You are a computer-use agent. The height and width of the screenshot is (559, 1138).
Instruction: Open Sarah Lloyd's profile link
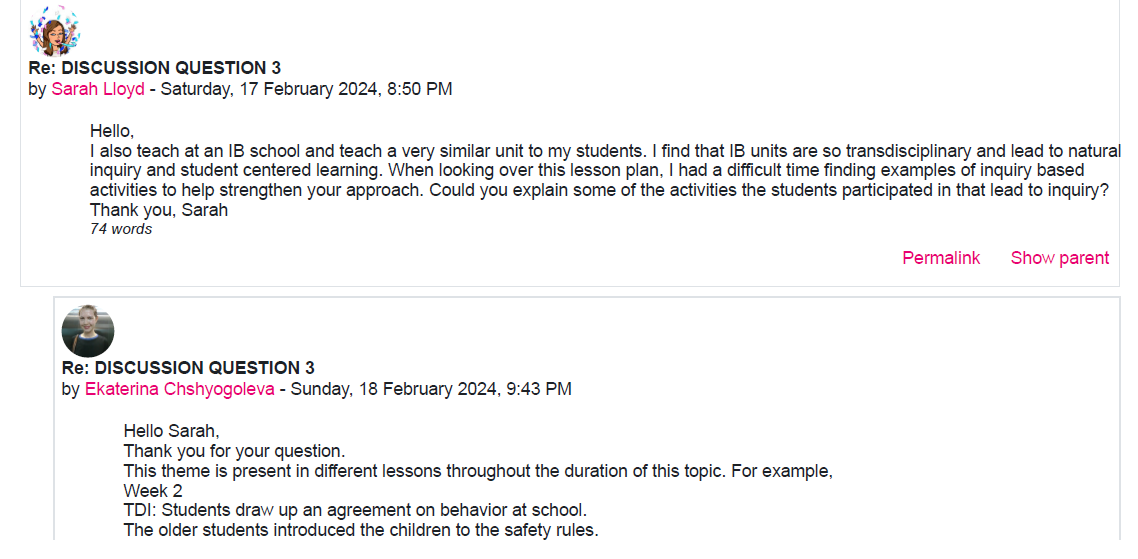click(98, 89)
